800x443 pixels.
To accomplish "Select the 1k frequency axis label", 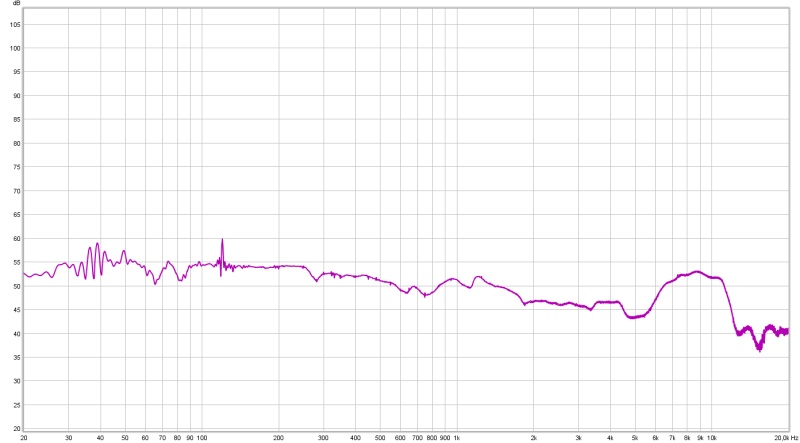I will coord(456,438).
